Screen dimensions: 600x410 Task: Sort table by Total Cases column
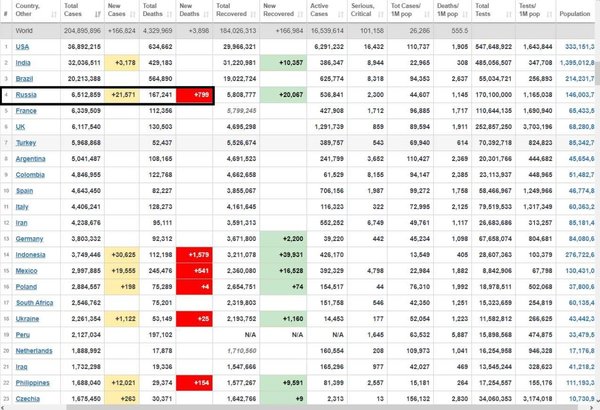click(82, 10)
